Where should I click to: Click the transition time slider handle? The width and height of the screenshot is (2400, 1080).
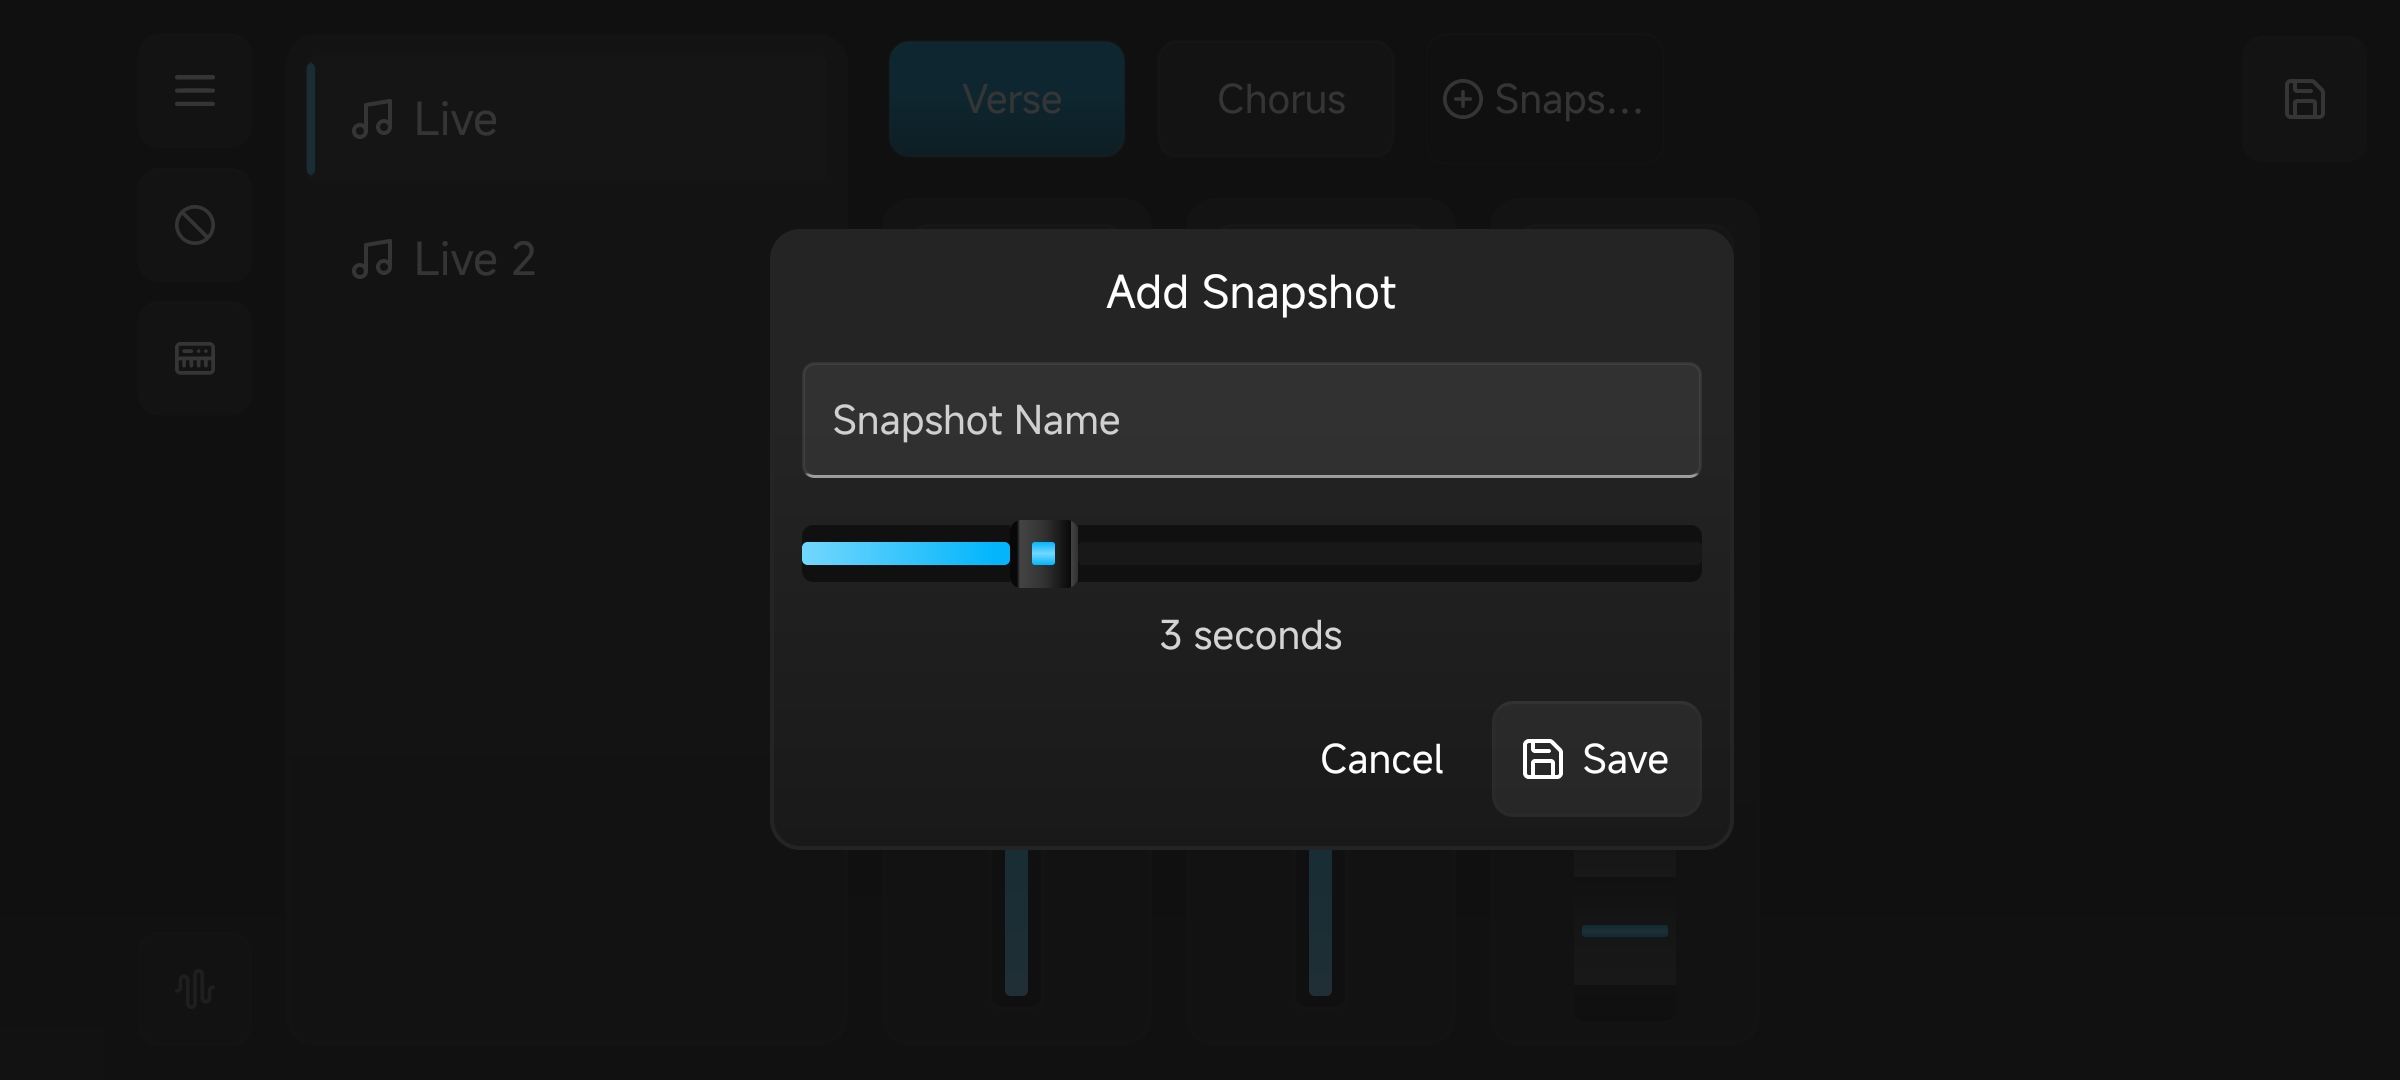click(1043, 553)
